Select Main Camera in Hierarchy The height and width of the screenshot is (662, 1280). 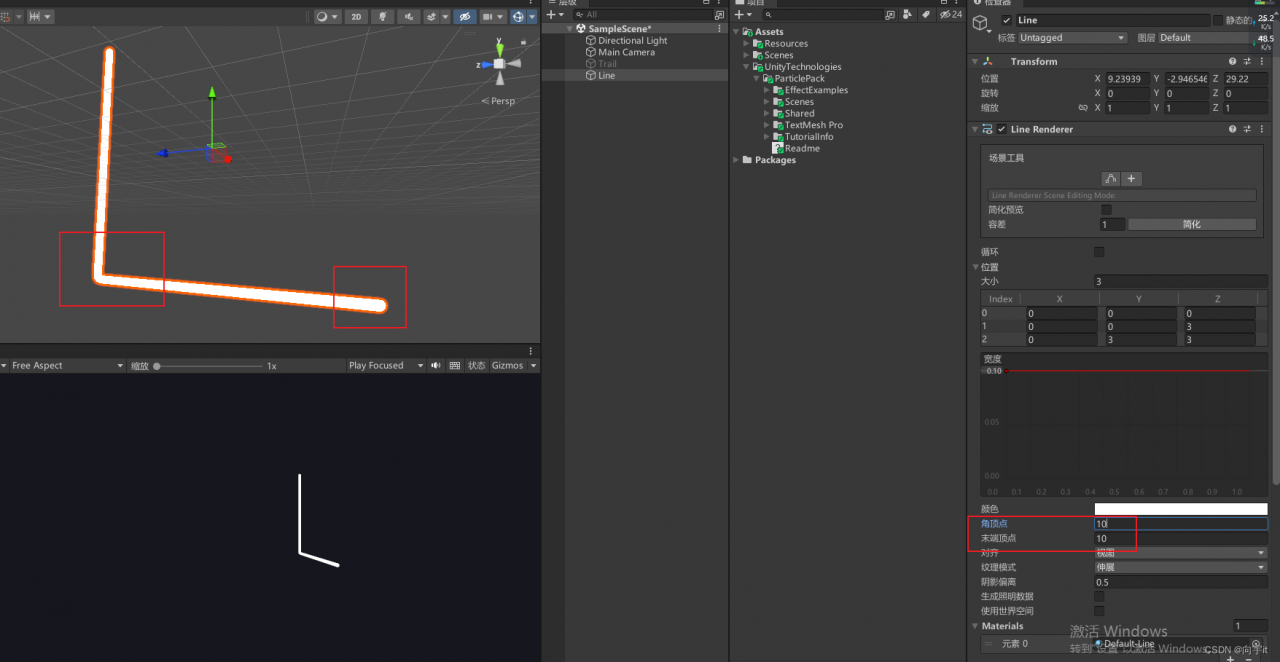pos(627,52)
